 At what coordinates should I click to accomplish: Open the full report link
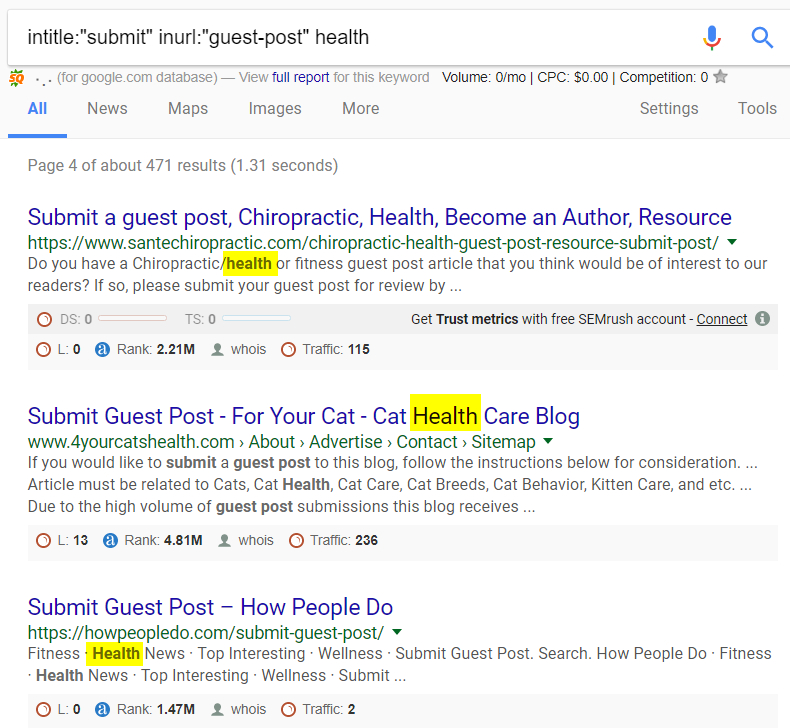pos(301,77)
